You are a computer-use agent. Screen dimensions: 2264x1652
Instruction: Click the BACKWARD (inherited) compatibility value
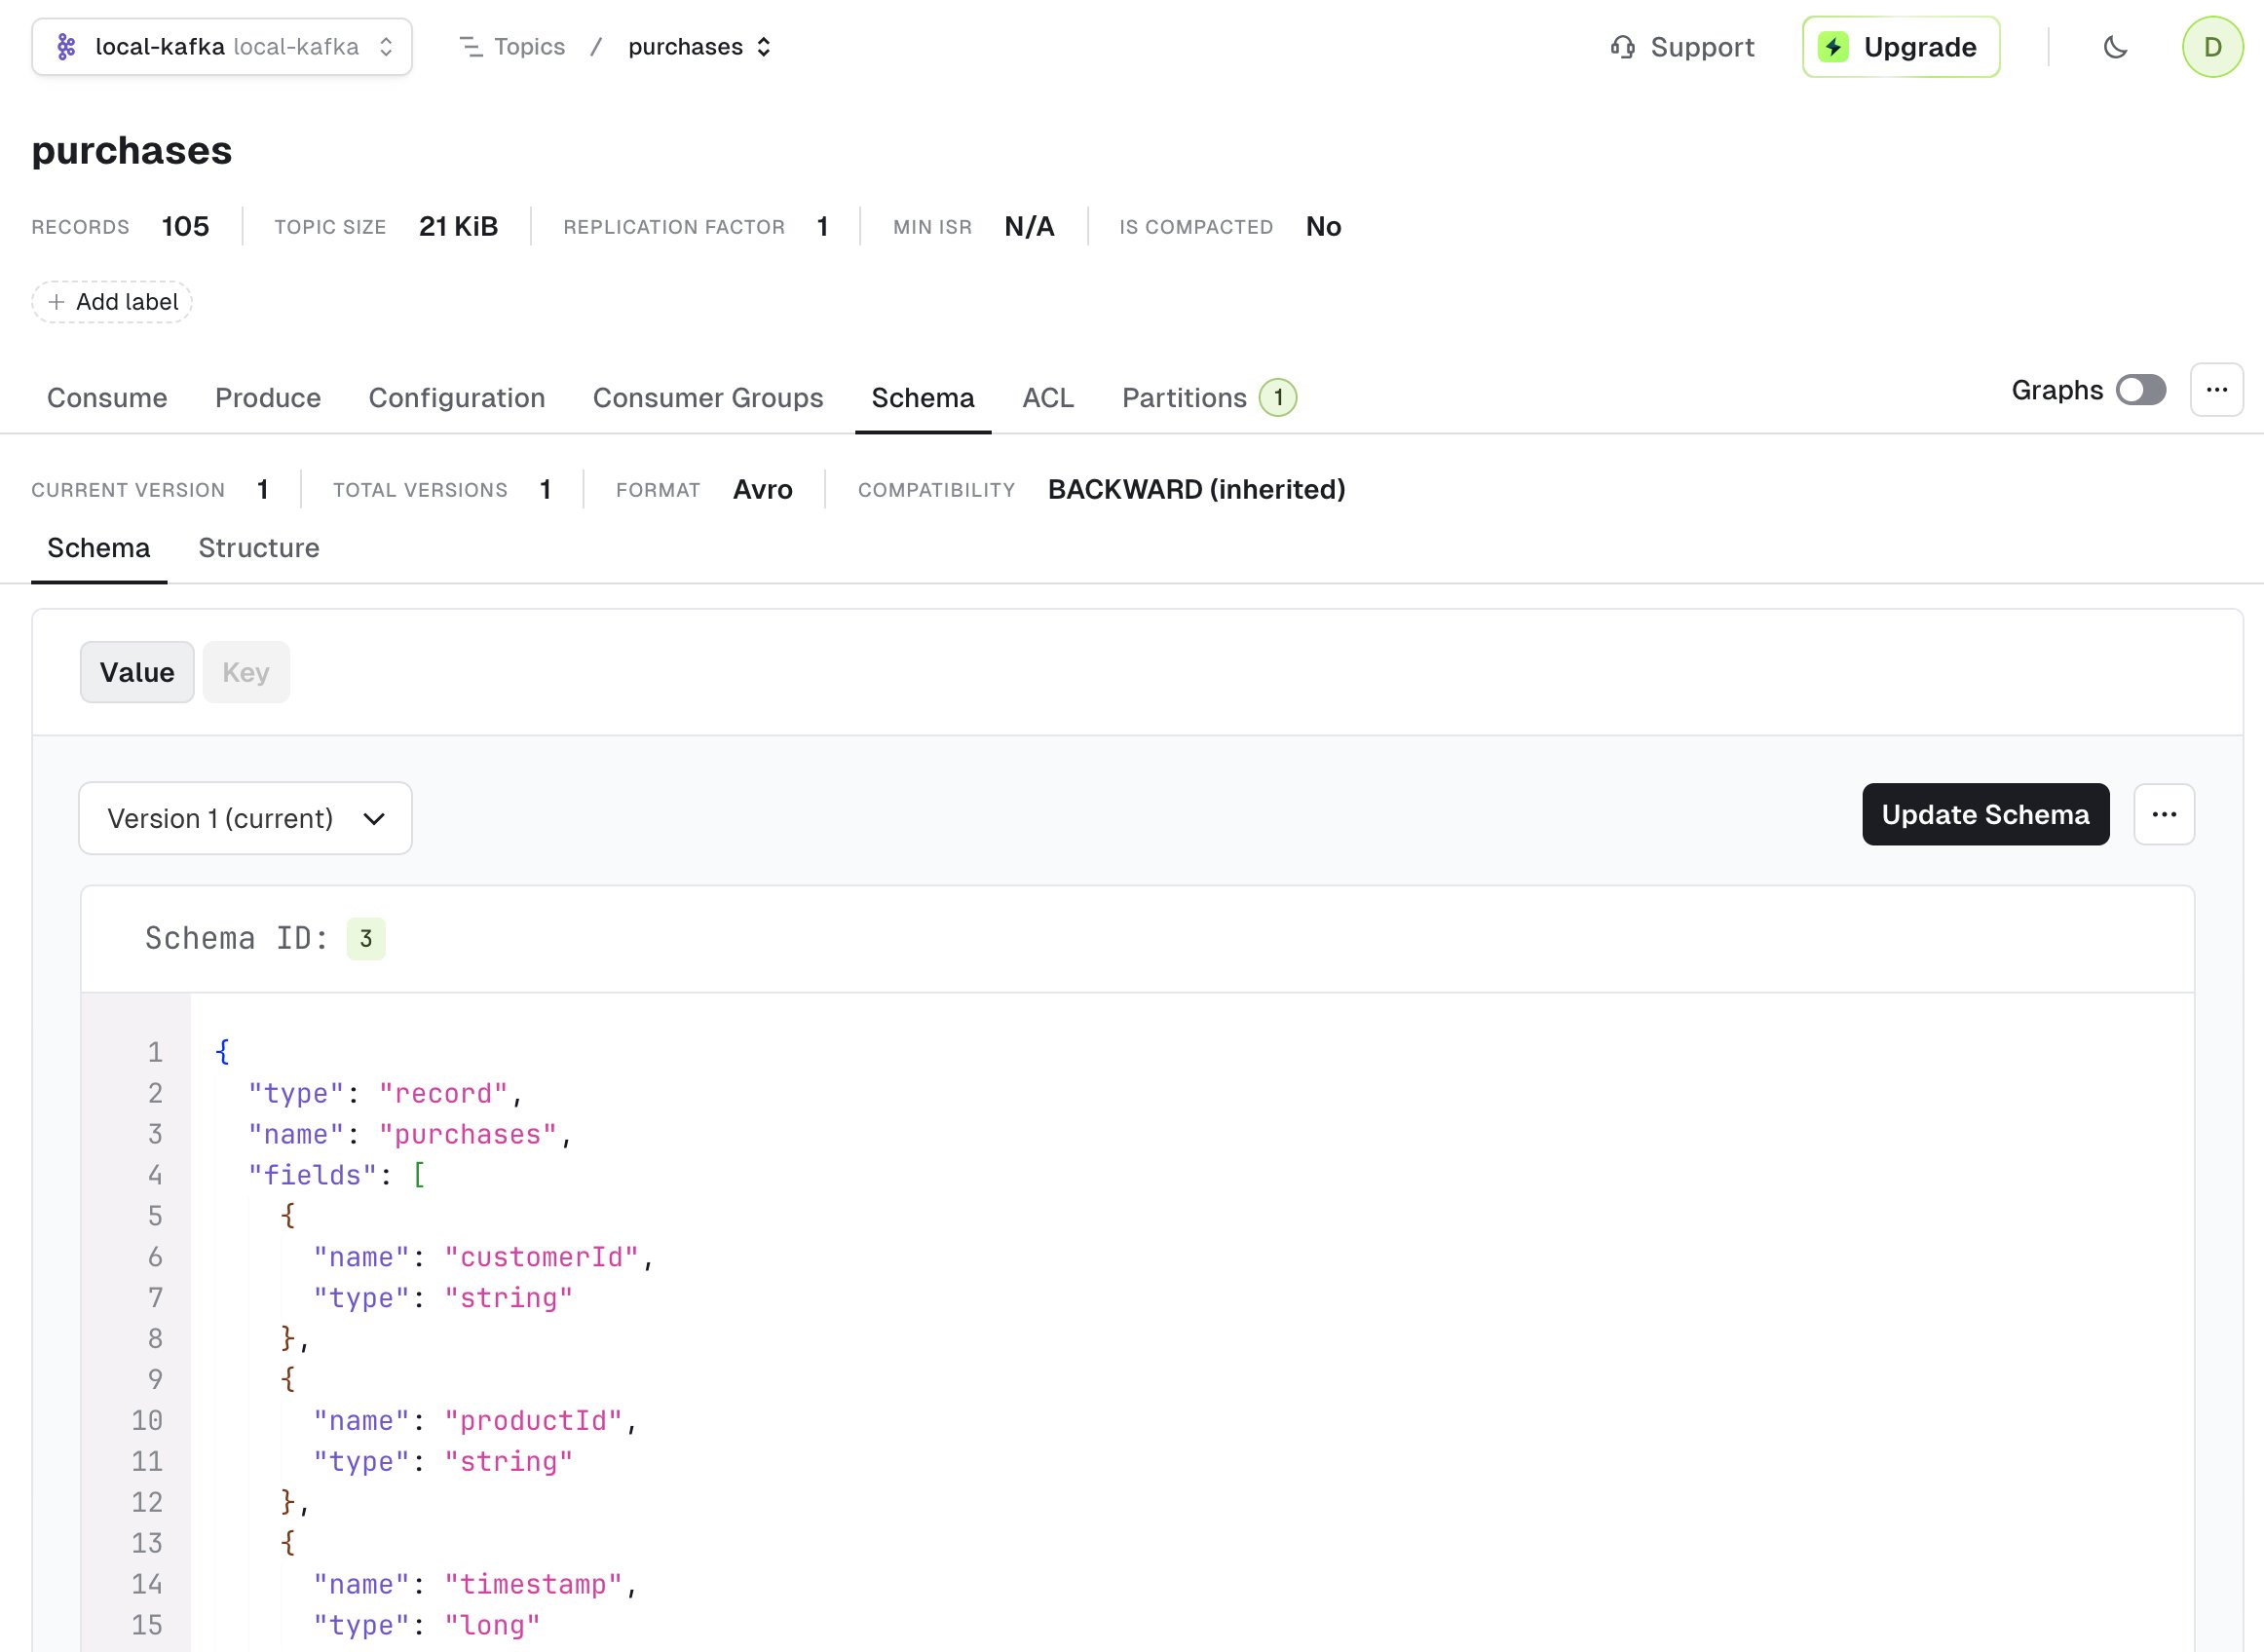[x=1197, y=490]
